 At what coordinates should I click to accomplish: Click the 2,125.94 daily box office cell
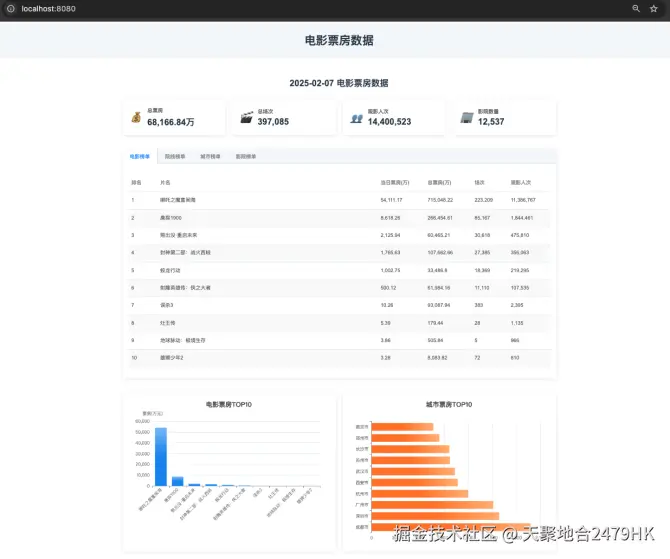pyautogui.click(x=390, y=235)
